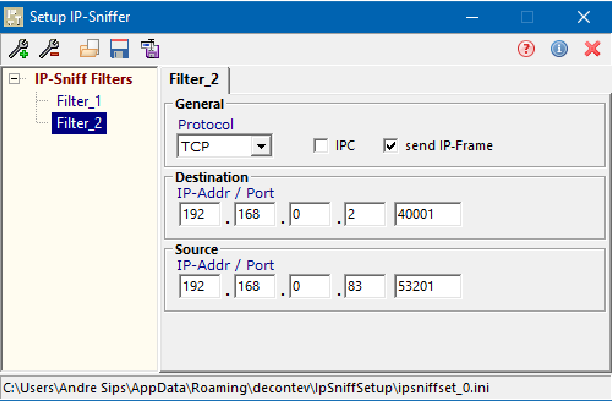The image size is (612, 401).
Task: Select IP-Sniff Filters root node
Action: [84, 79]
